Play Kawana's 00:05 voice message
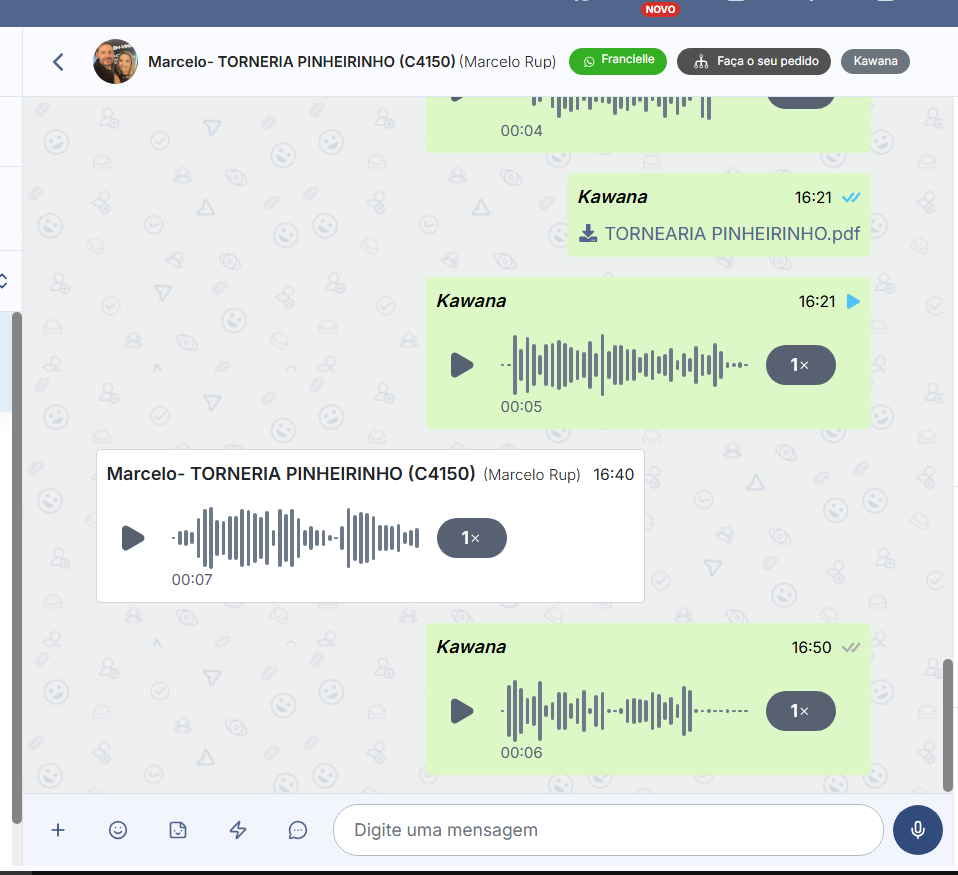 (461, 365)
